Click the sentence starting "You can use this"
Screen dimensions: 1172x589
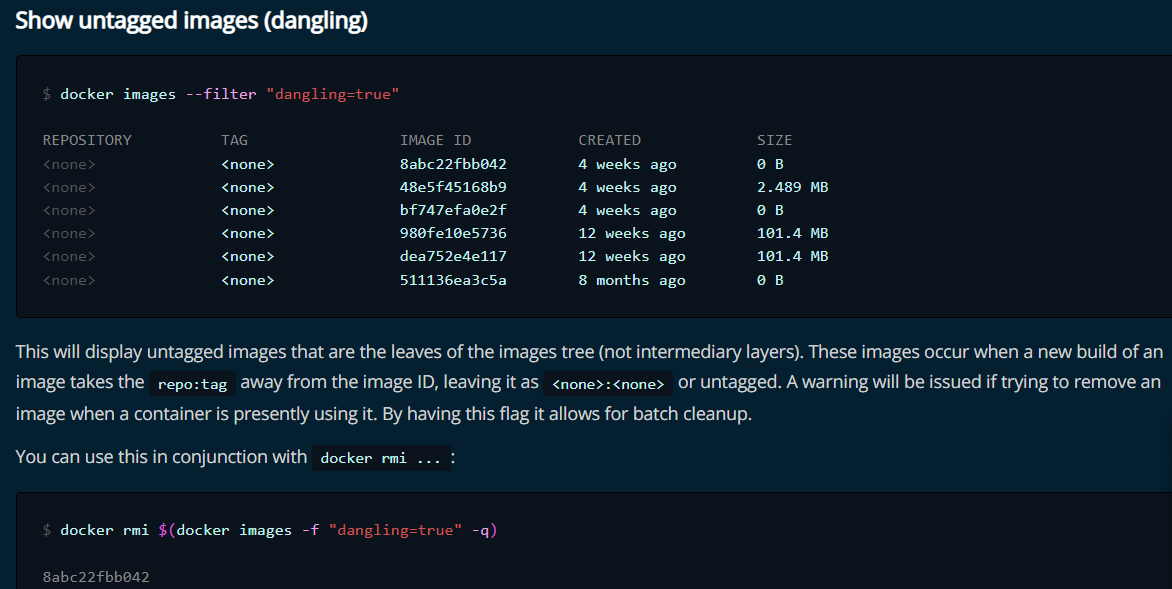235,457
